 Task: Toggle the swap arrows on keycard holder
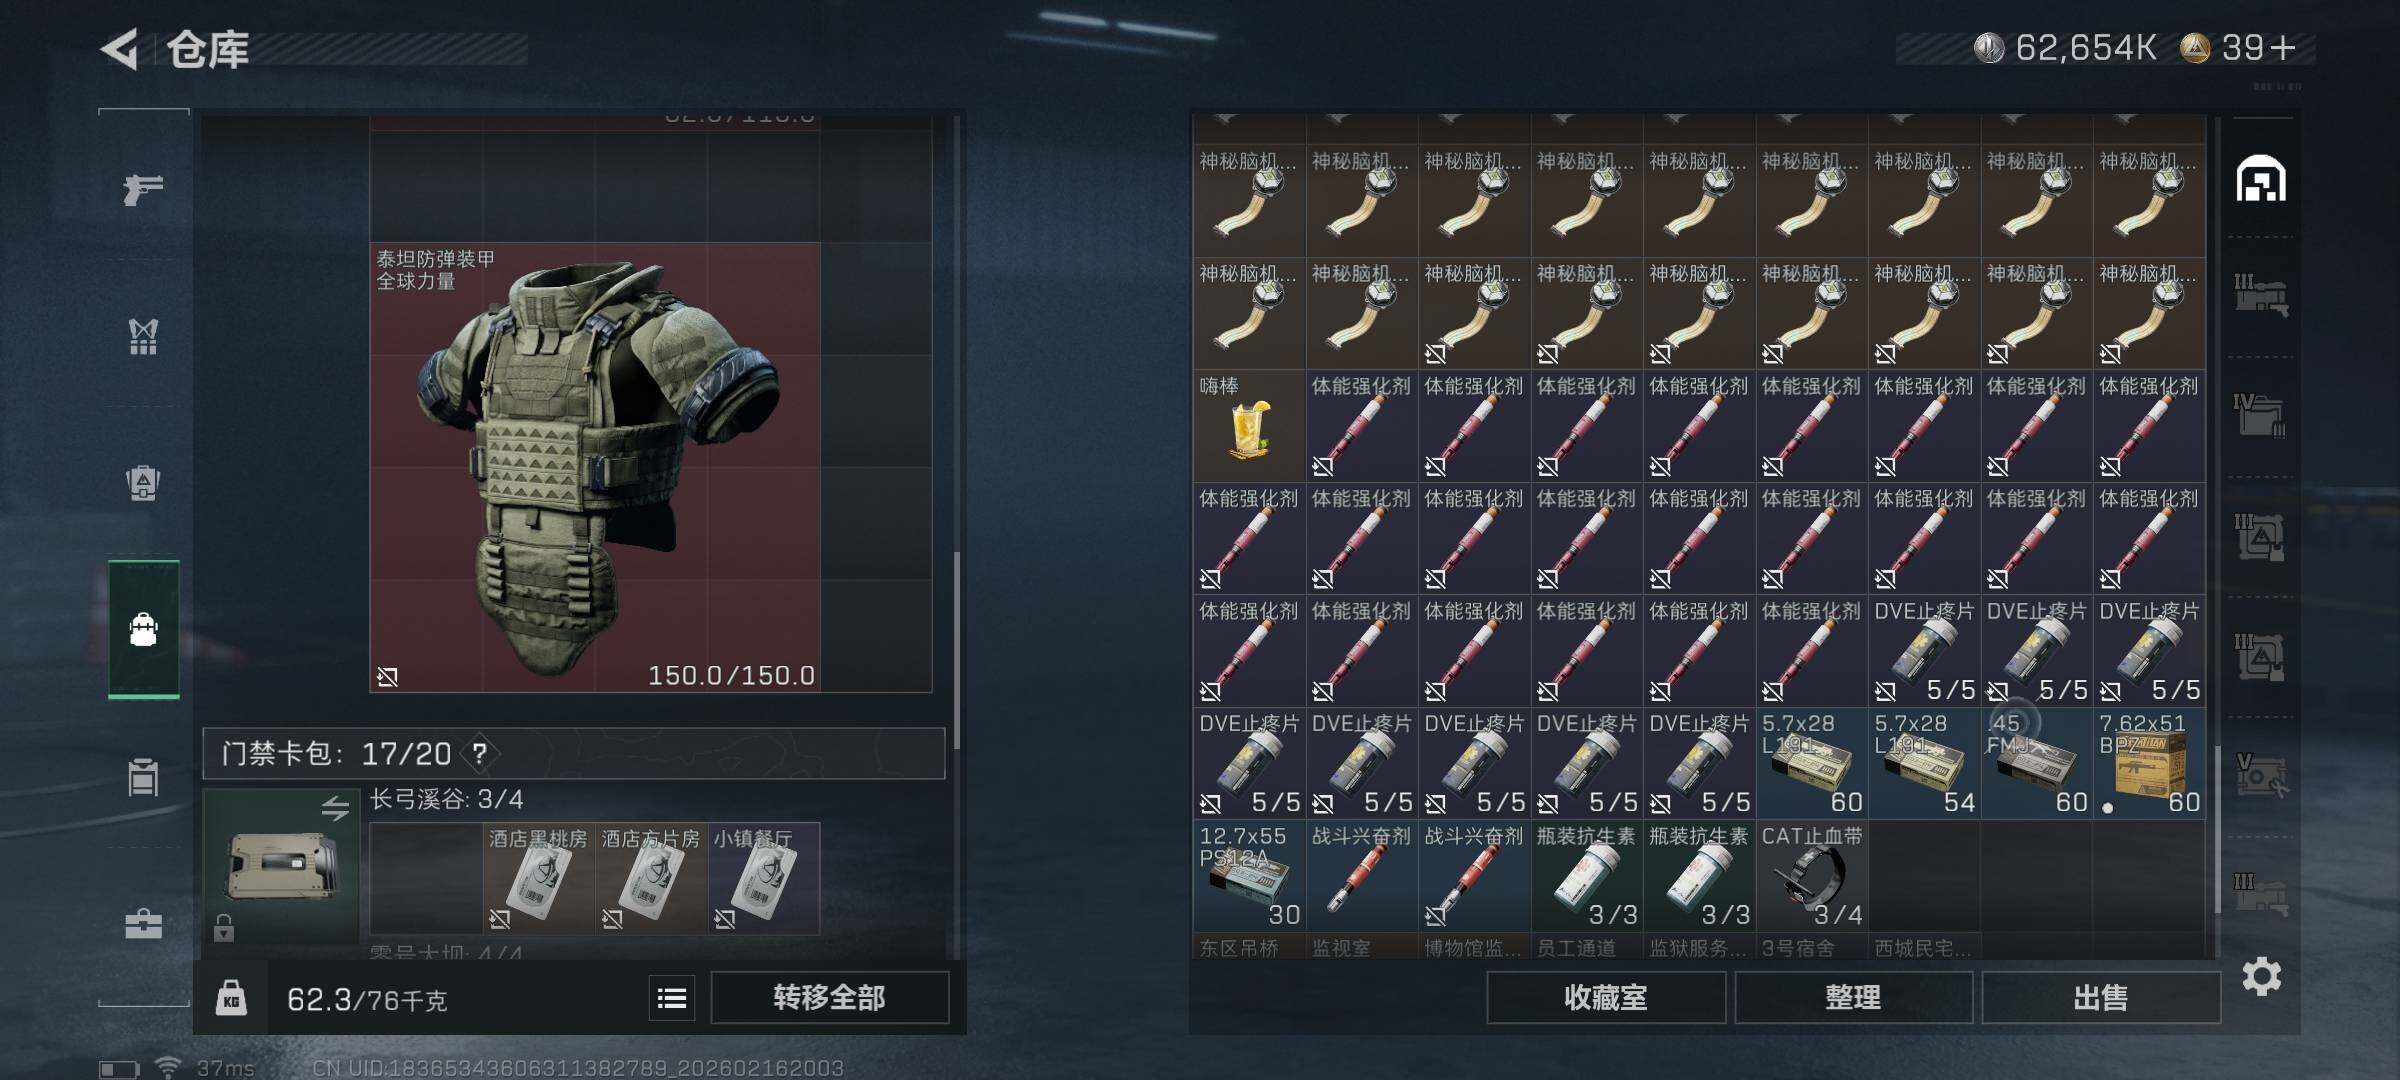[x=335, y=808]
